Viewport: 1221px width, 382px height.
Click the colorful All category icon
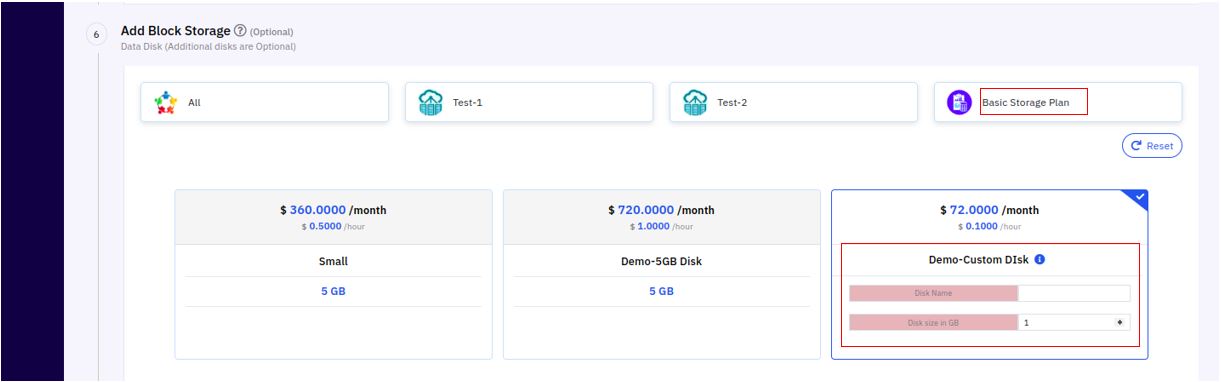pos(166,102)
